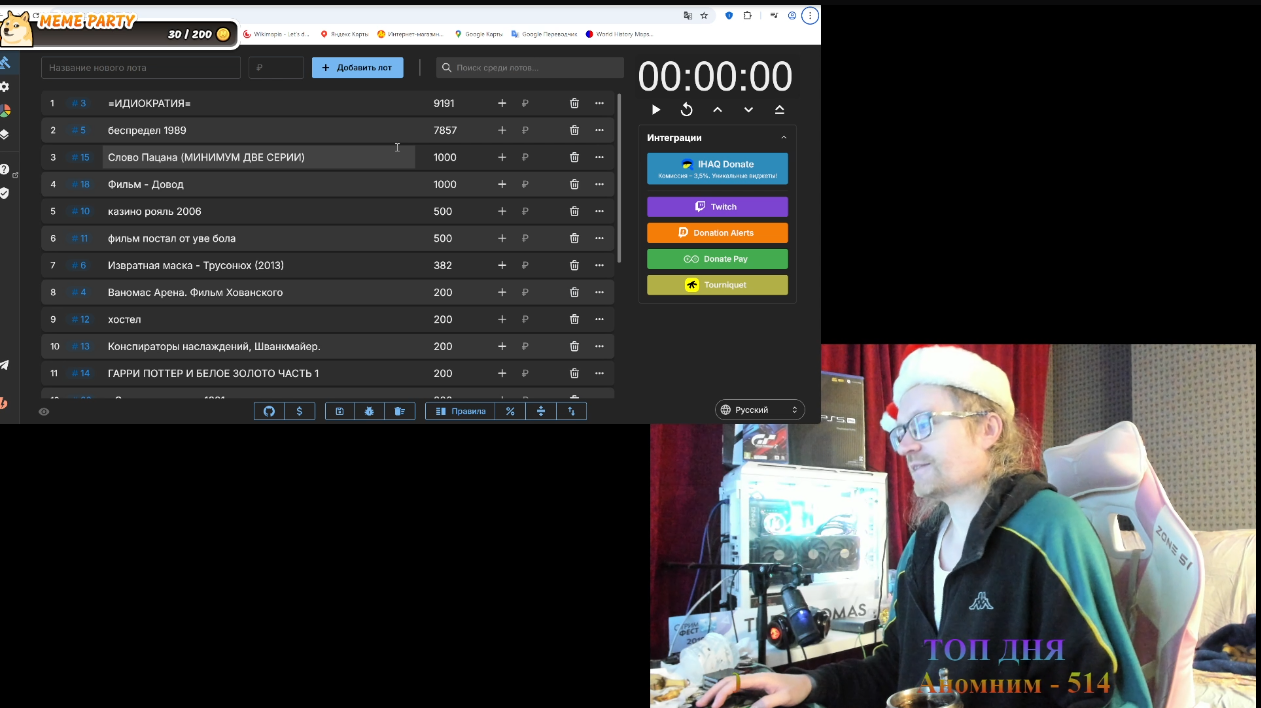Connect Tourniquet integration
Viewport: 1261px width, 708px height.
click(717, 285)
